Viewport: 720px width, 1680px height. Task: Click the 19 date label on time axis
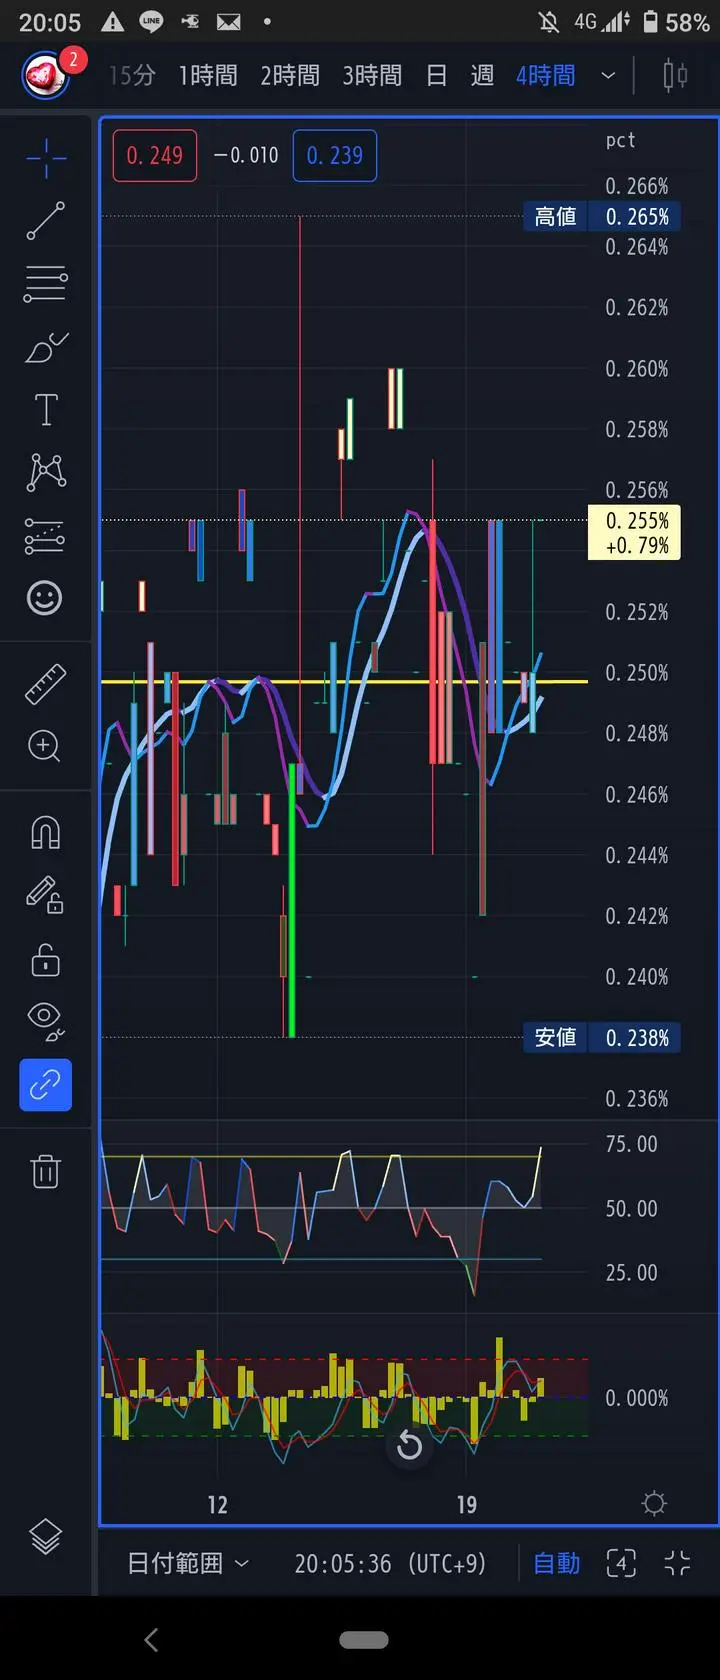click(x=466, y=1505)
